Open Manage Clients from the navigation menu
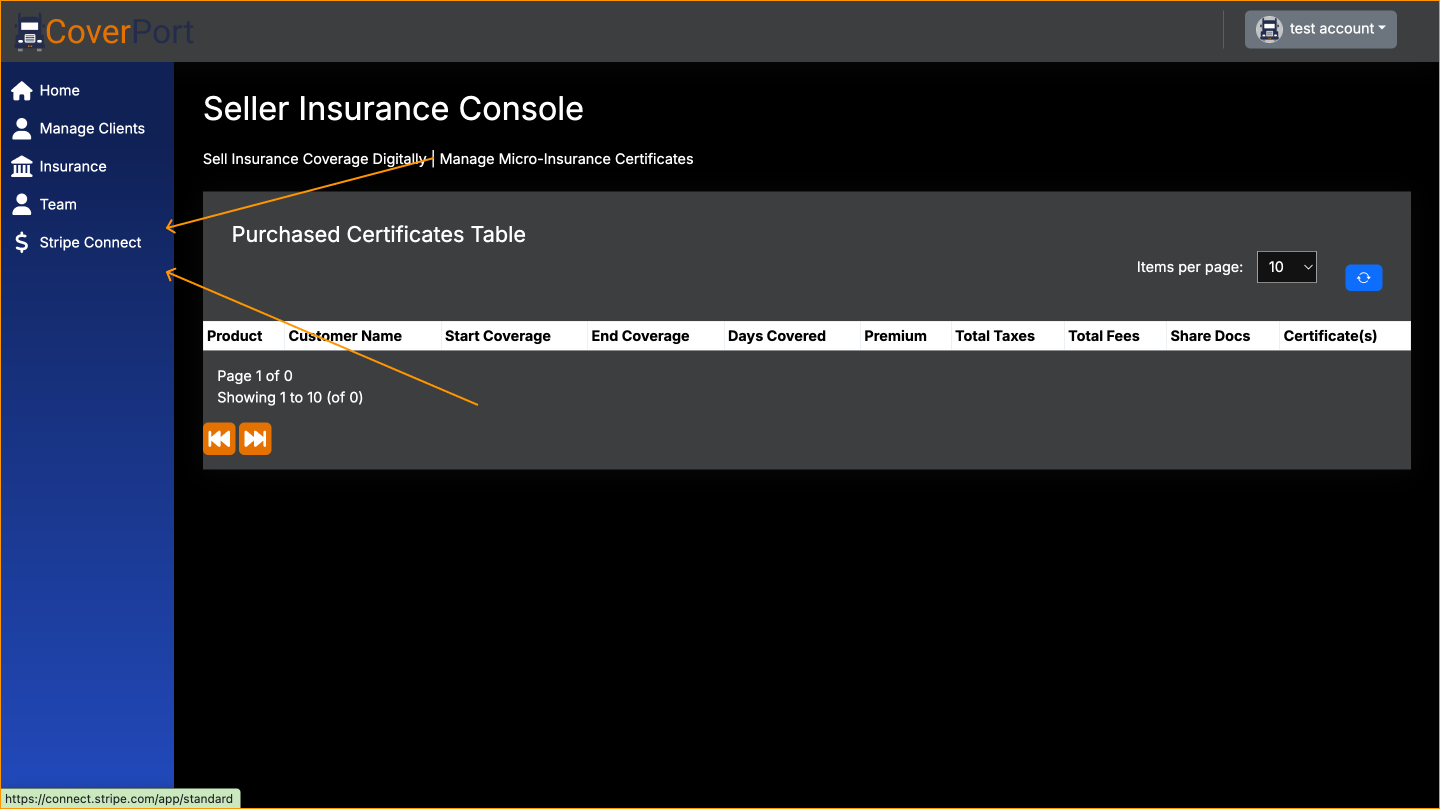The image size is (1440, 809). (x=92, y=128)
